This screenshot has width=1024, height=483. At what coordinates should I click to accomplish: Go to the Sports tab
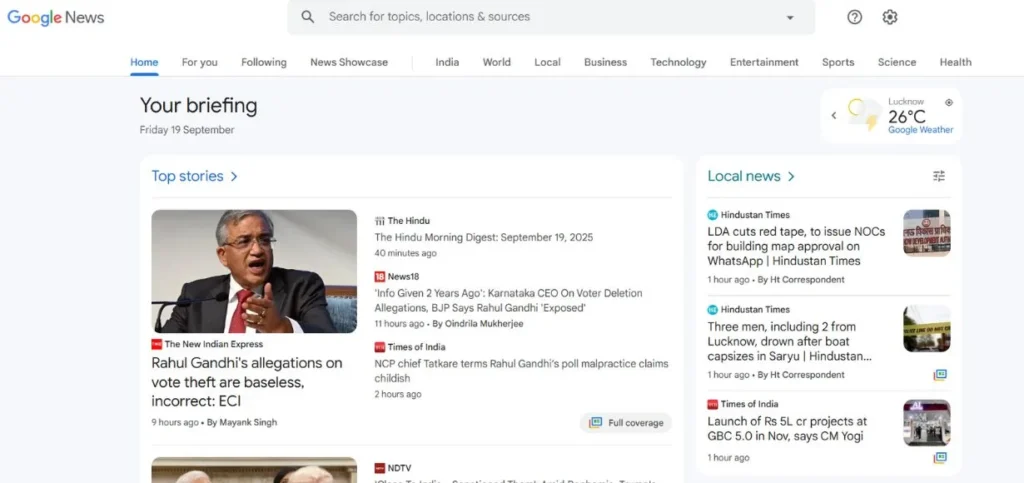coord(838,62)
